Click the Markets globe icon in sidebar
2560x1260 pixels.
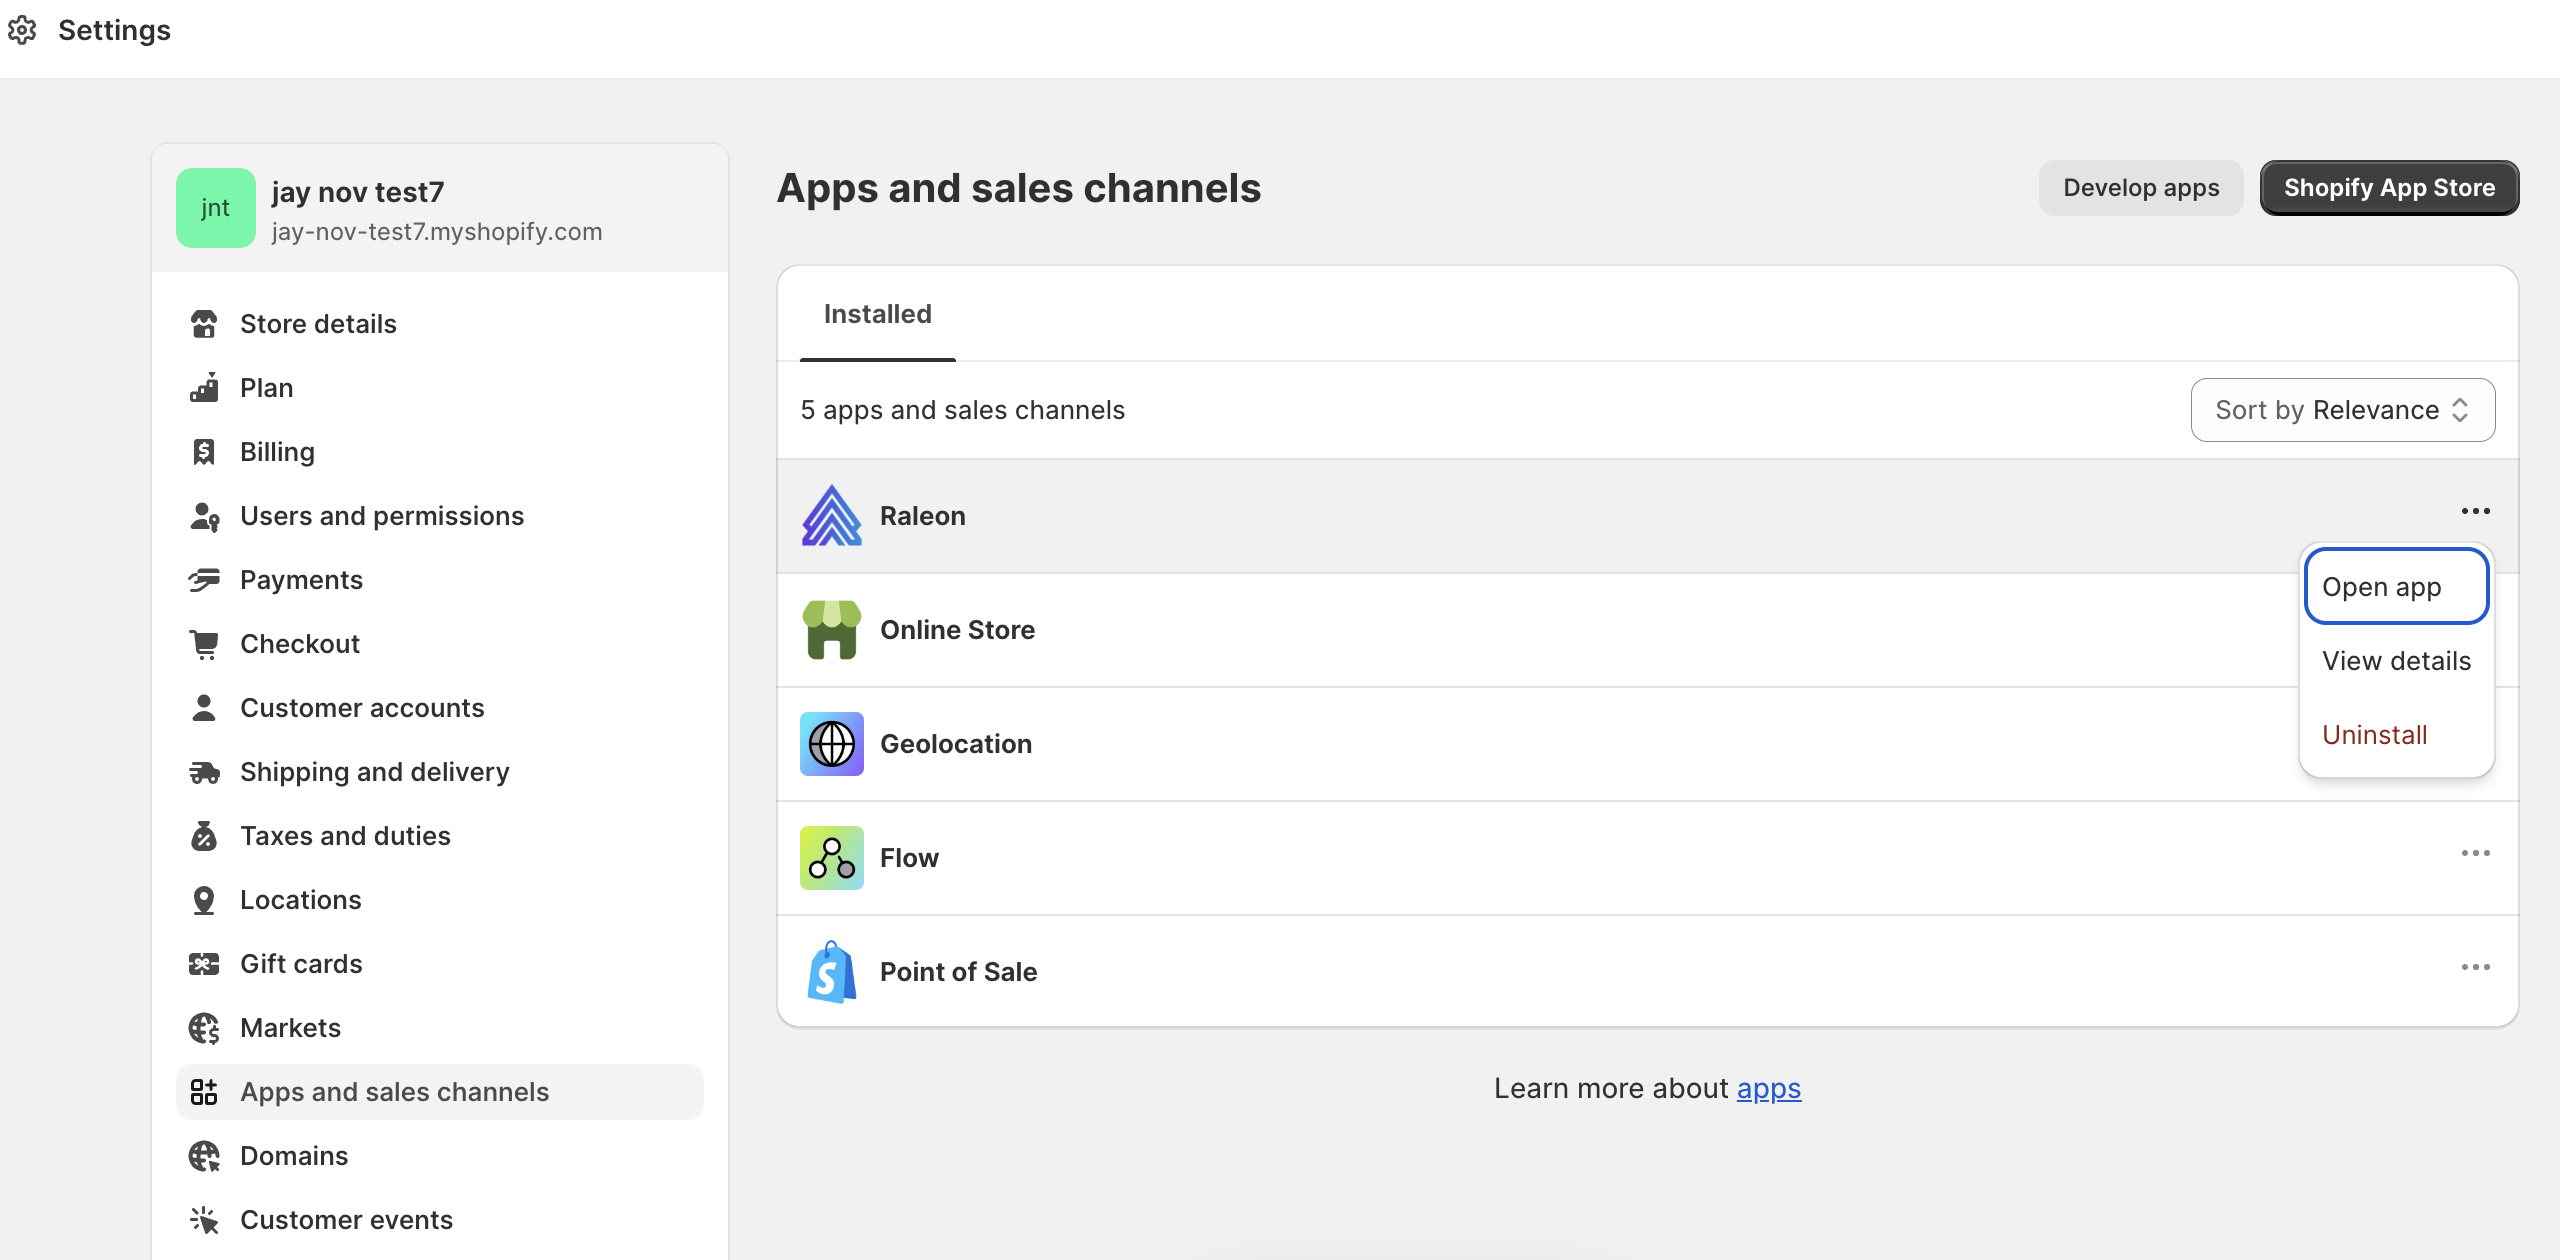point(204,1028)
